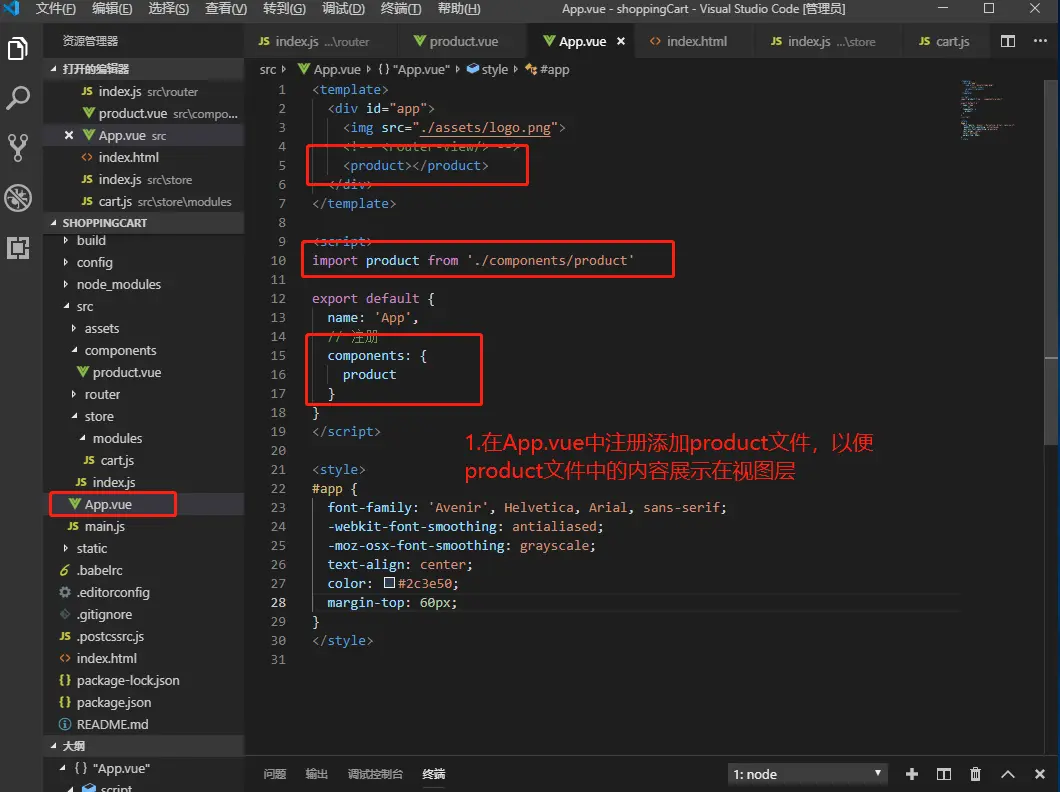This screenshot has width=1060, height=792.
Task: Open the 调试控制台 panel tab
Action: (375, 774)
